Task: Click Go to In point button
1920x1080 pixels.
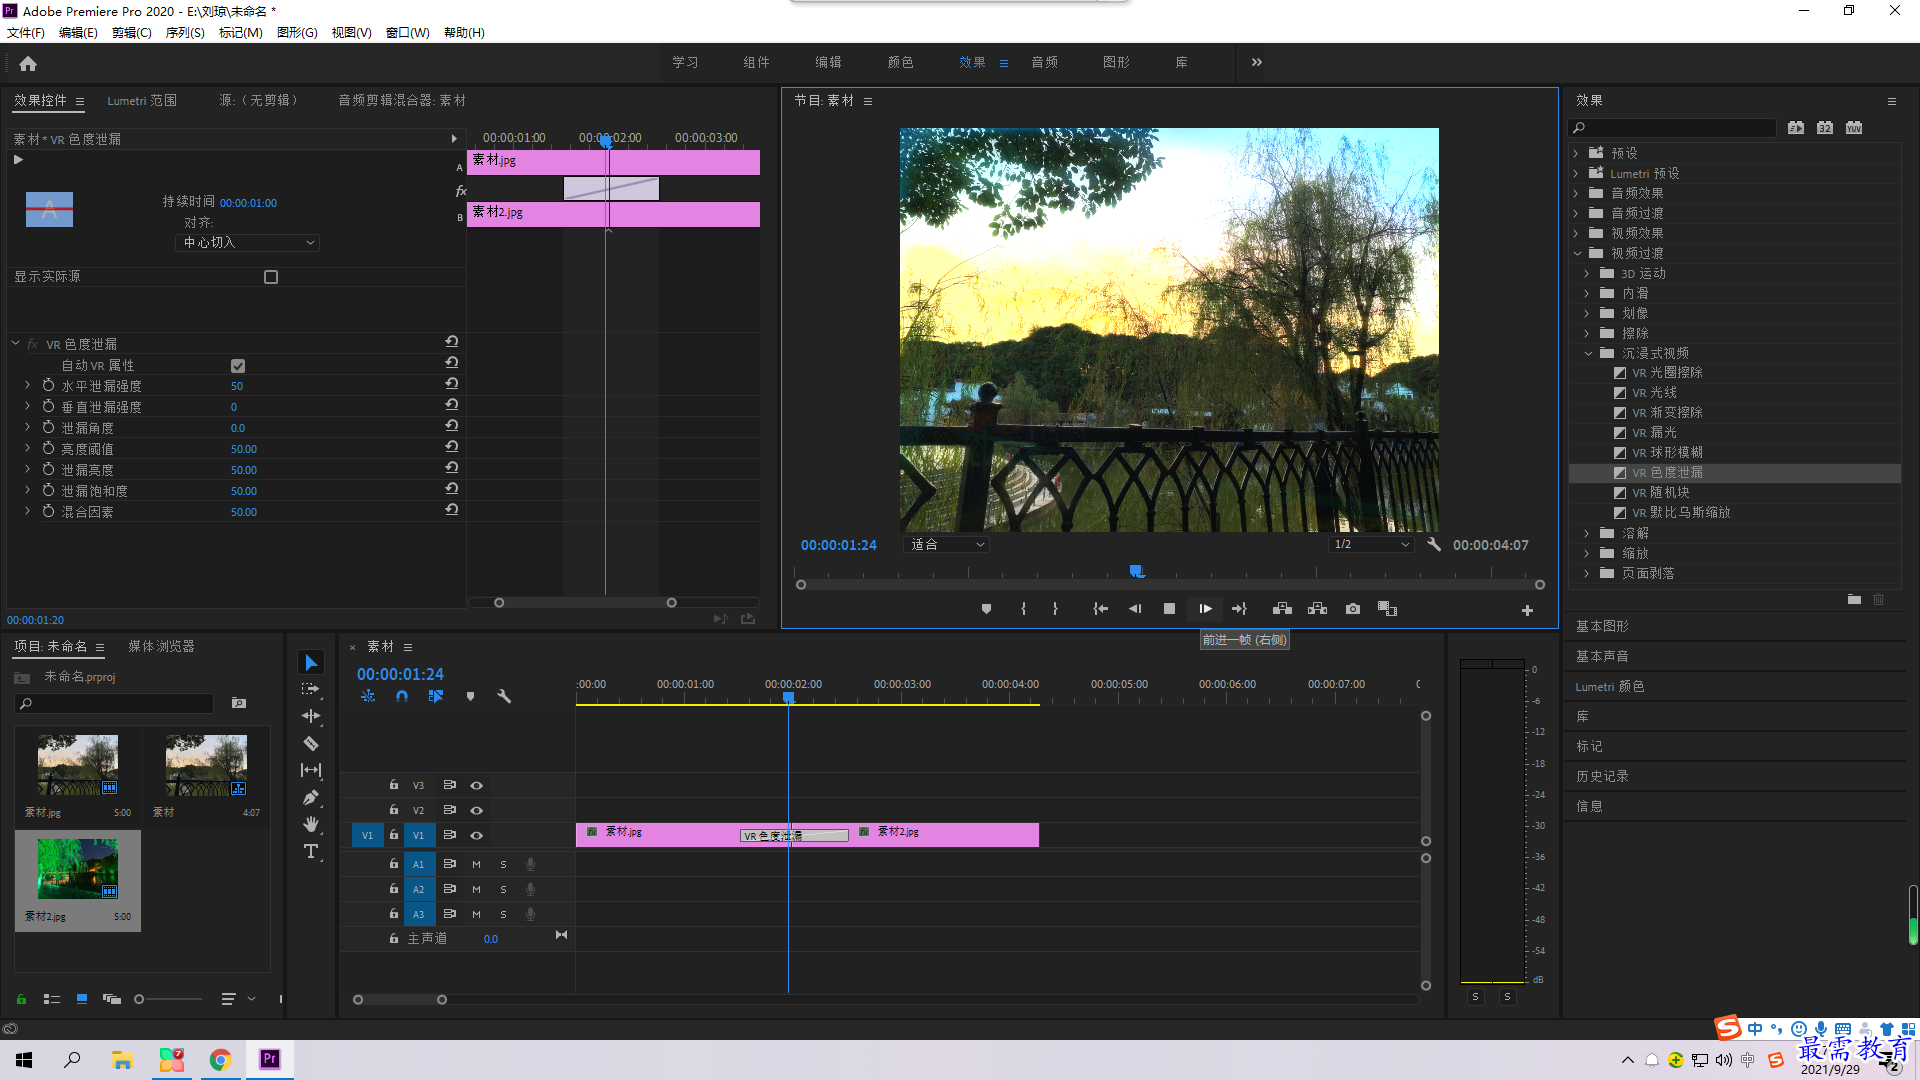Action: pos(1101,608)
